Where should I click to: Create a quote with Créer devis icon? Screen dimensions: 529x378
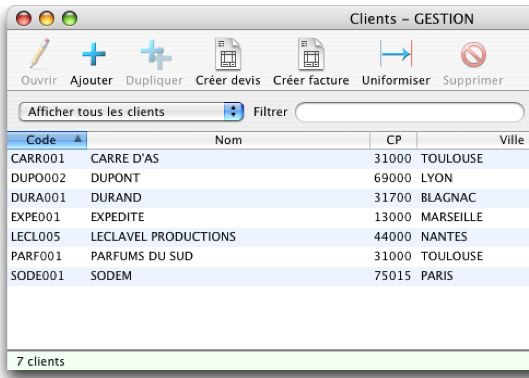(228, 54)
